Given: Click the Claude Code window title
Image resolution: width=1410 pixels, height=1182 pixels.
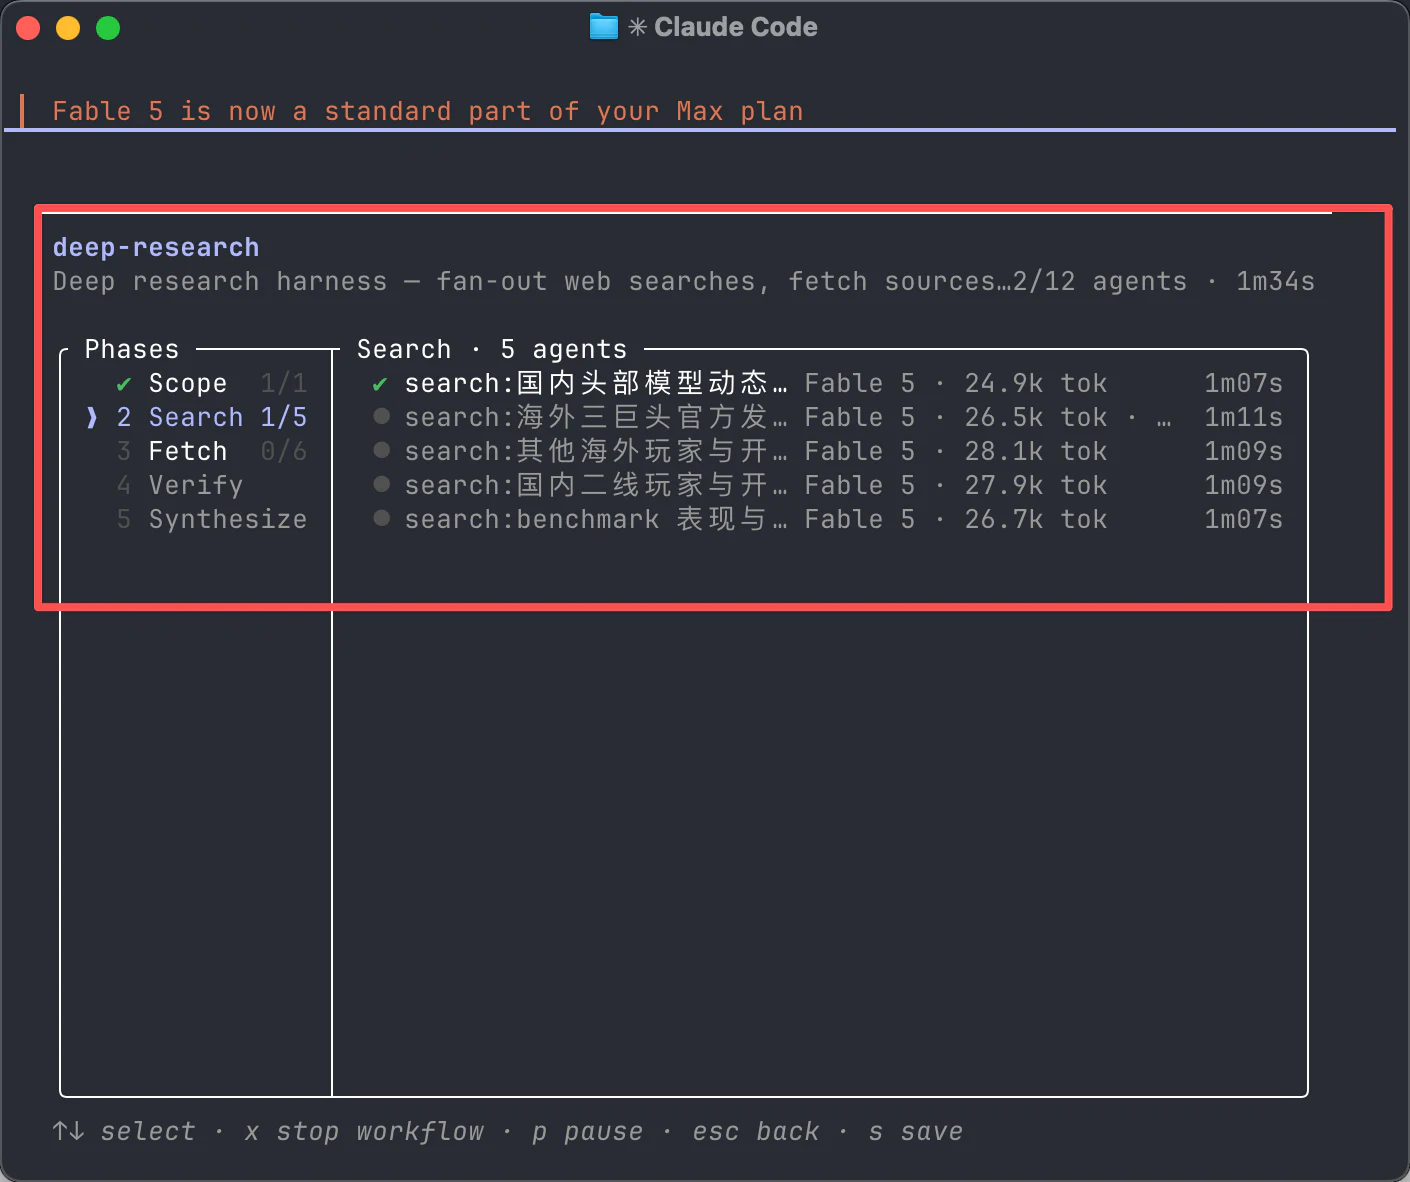Looking at the screenshot, I should point(736,27).
